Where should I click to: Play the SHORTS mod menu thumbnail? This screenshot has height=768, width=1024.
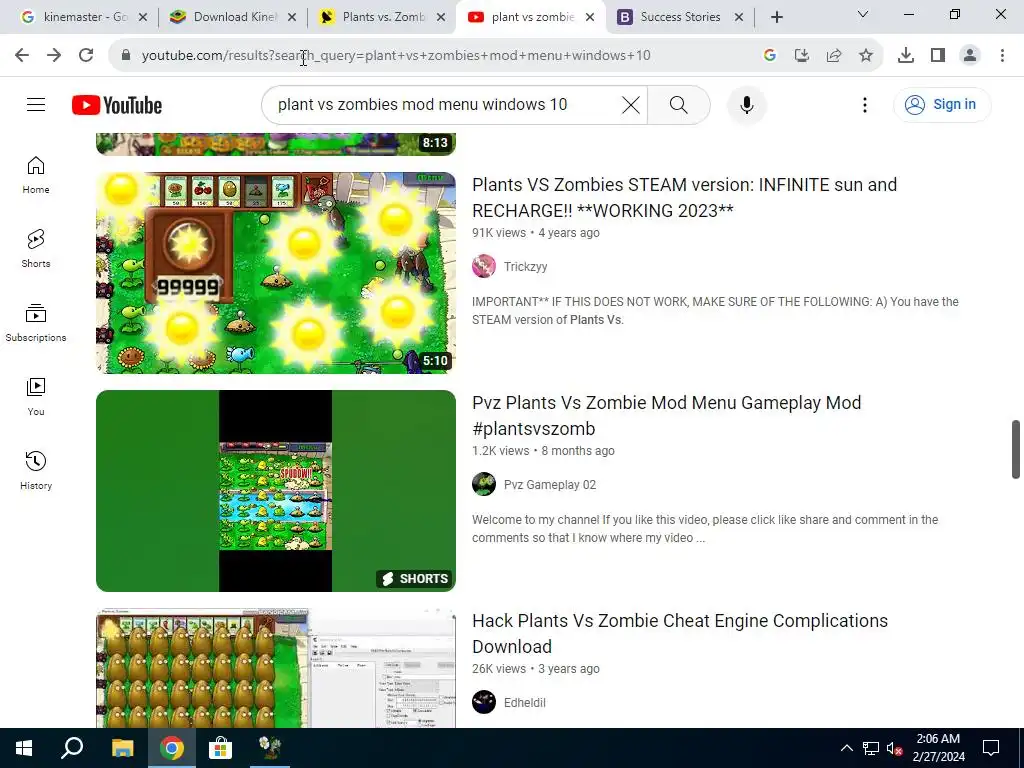pyautogui.click(x=276, y=491)
